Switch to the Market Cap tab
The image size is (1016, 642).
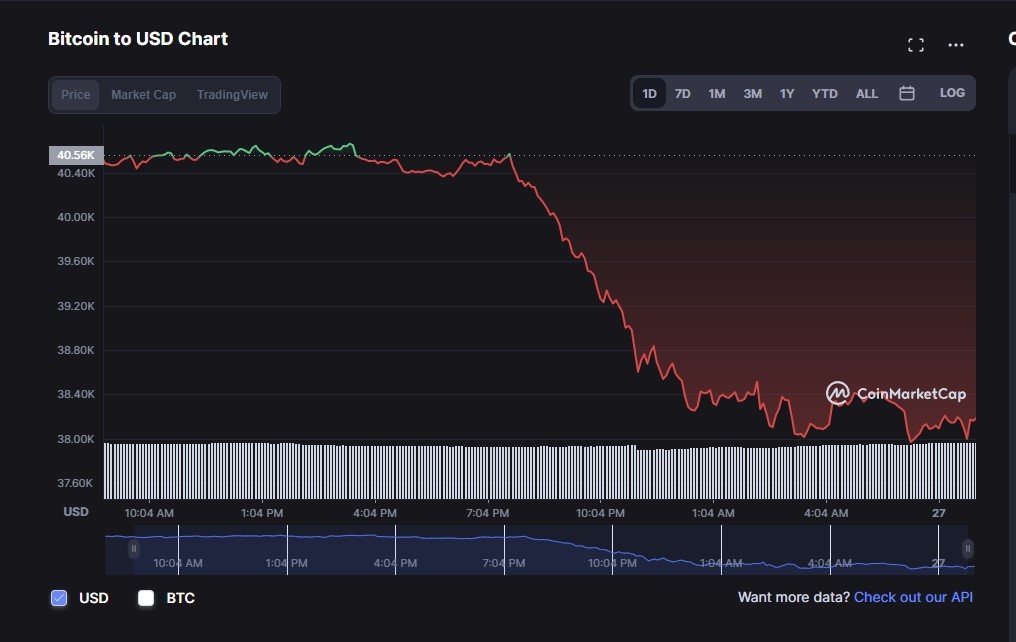(143, 95)
